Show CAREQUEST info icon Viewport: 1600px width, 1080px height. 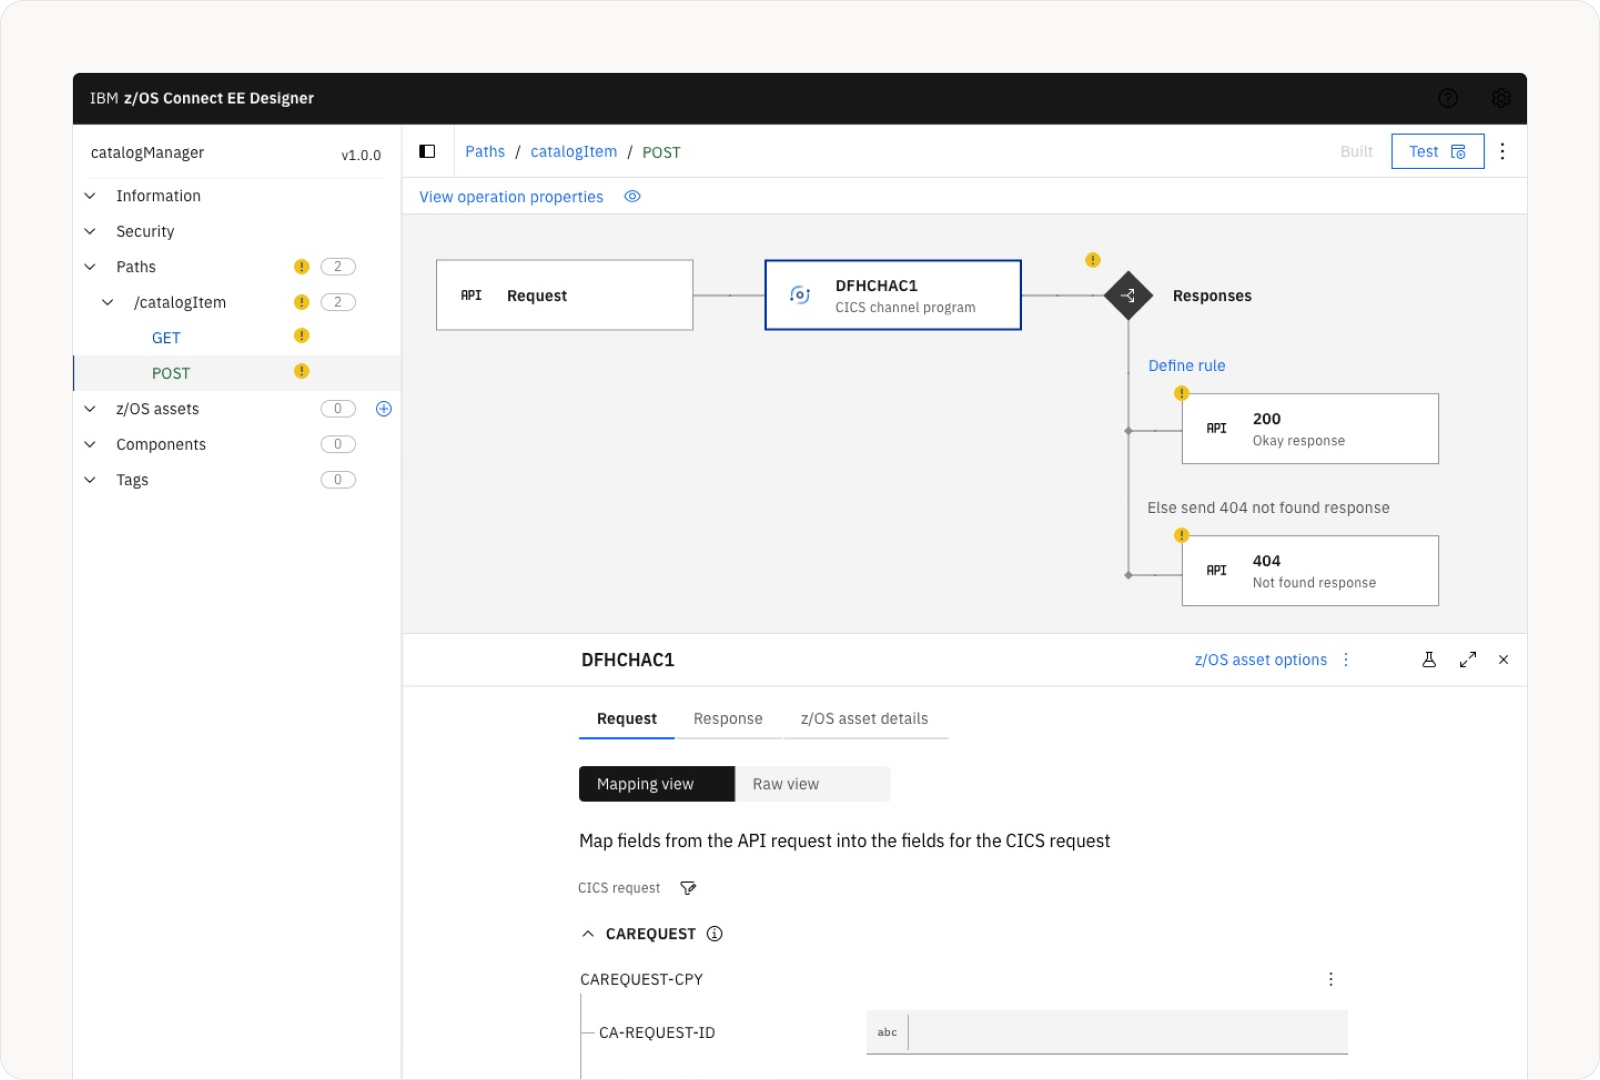click(x=714, y=934)
